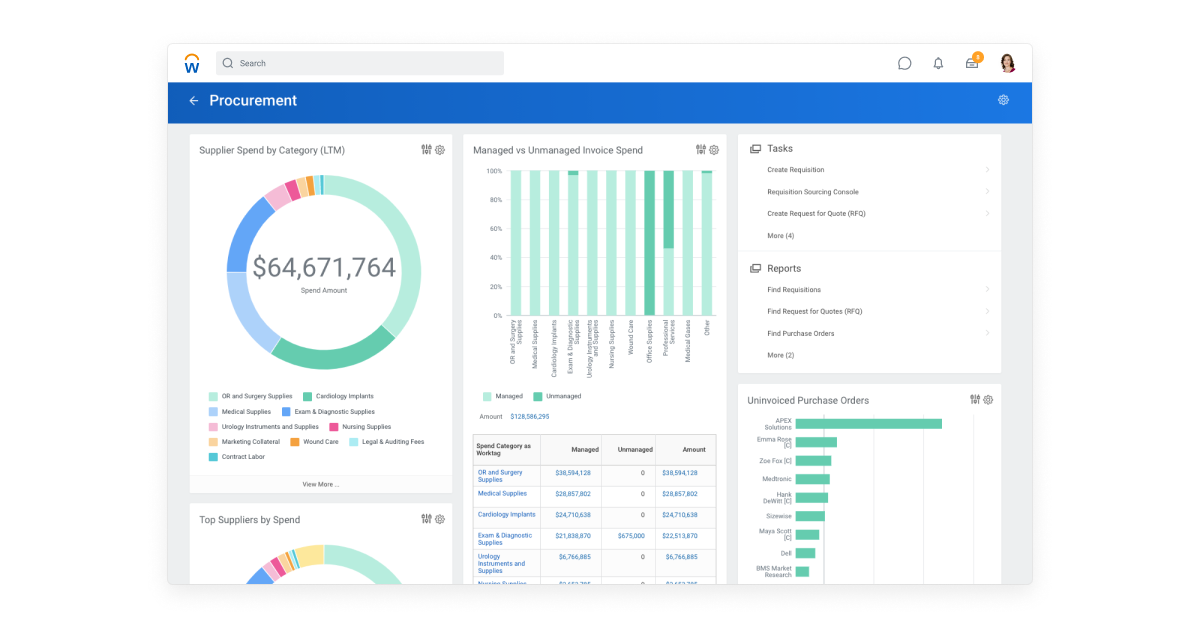The height and width of the screenshot is (628, 1200).
Task: Click into the Search field
Action: point(360,63)
